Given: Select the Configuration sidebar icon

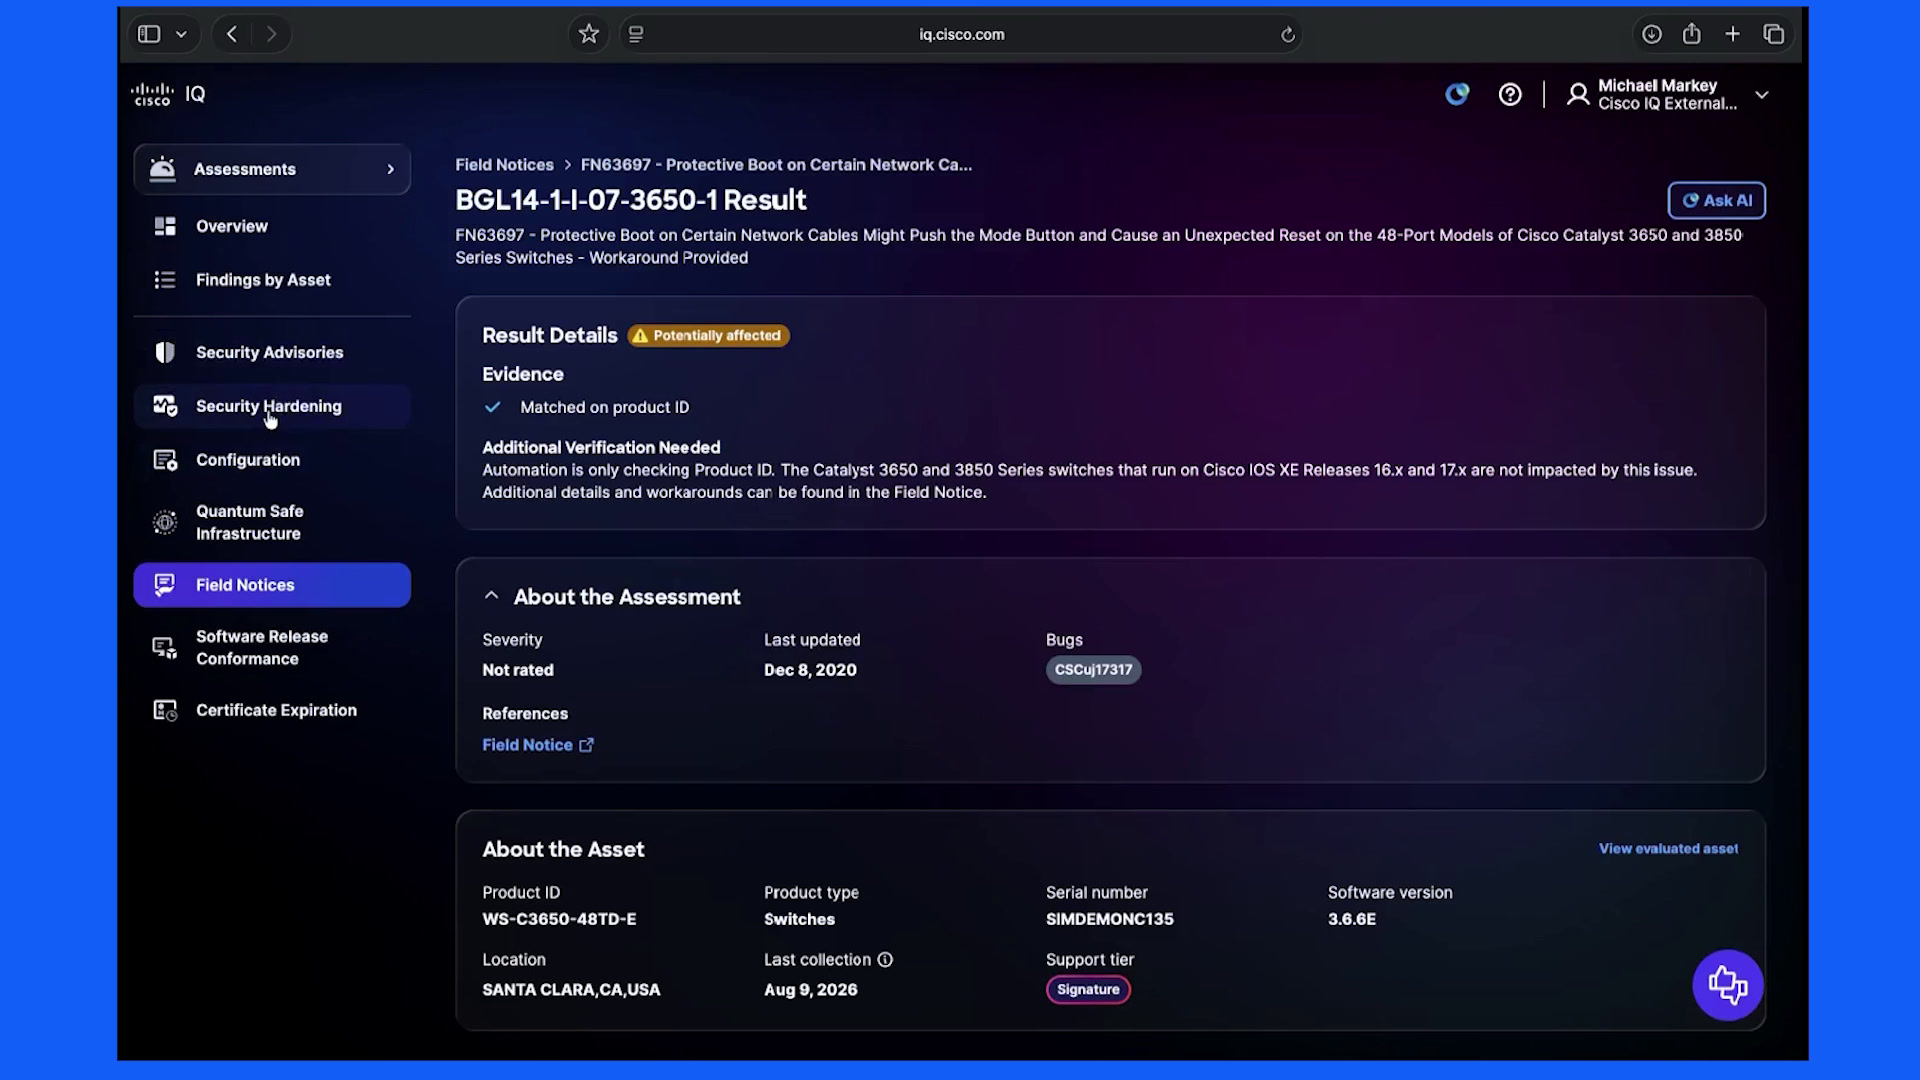Looking at the screenshot, I should (165, 460).
